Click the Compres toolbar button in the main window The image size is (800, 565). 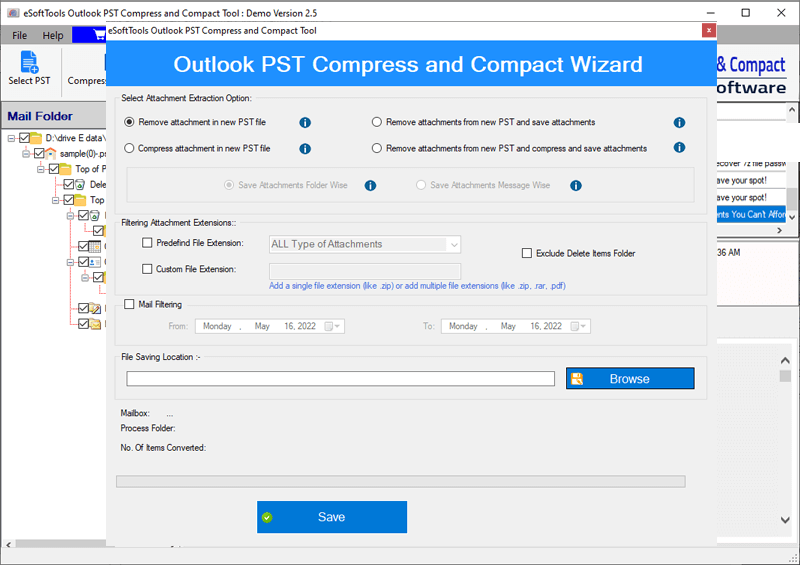pos(86,71)
